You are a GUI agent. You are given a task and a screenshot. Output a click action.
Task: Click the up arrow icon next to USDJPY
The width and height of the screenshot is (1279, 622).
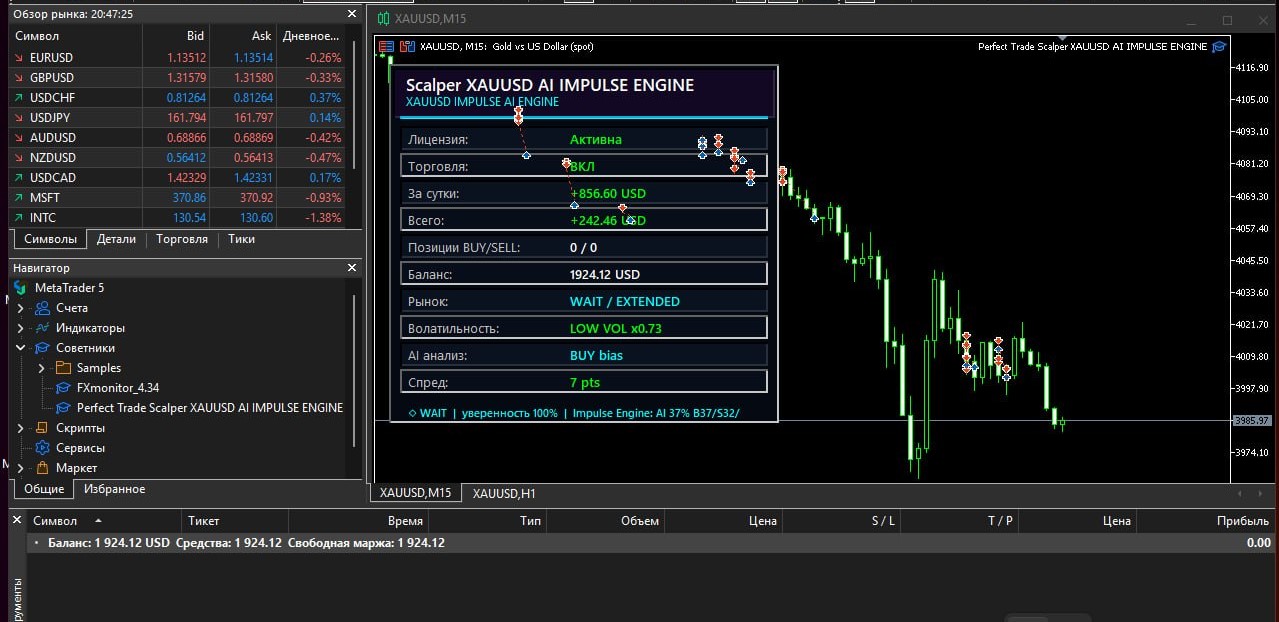[x=19, y=118]
